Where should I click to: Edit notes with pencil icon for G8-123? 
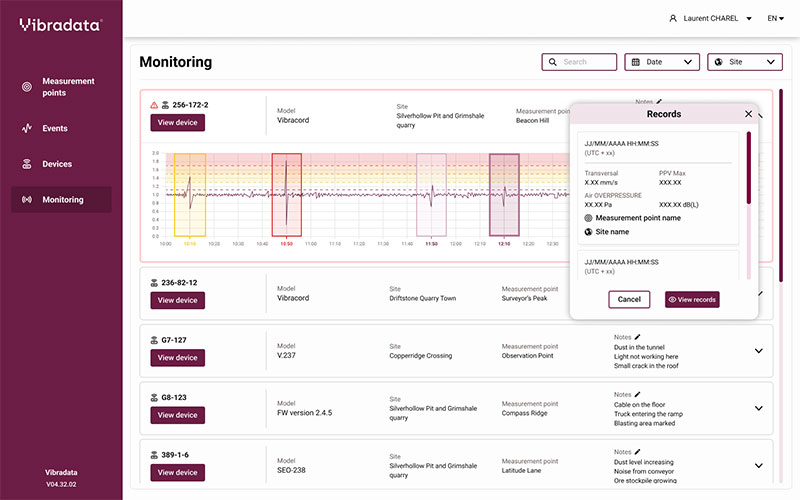(x=637, y=394)
